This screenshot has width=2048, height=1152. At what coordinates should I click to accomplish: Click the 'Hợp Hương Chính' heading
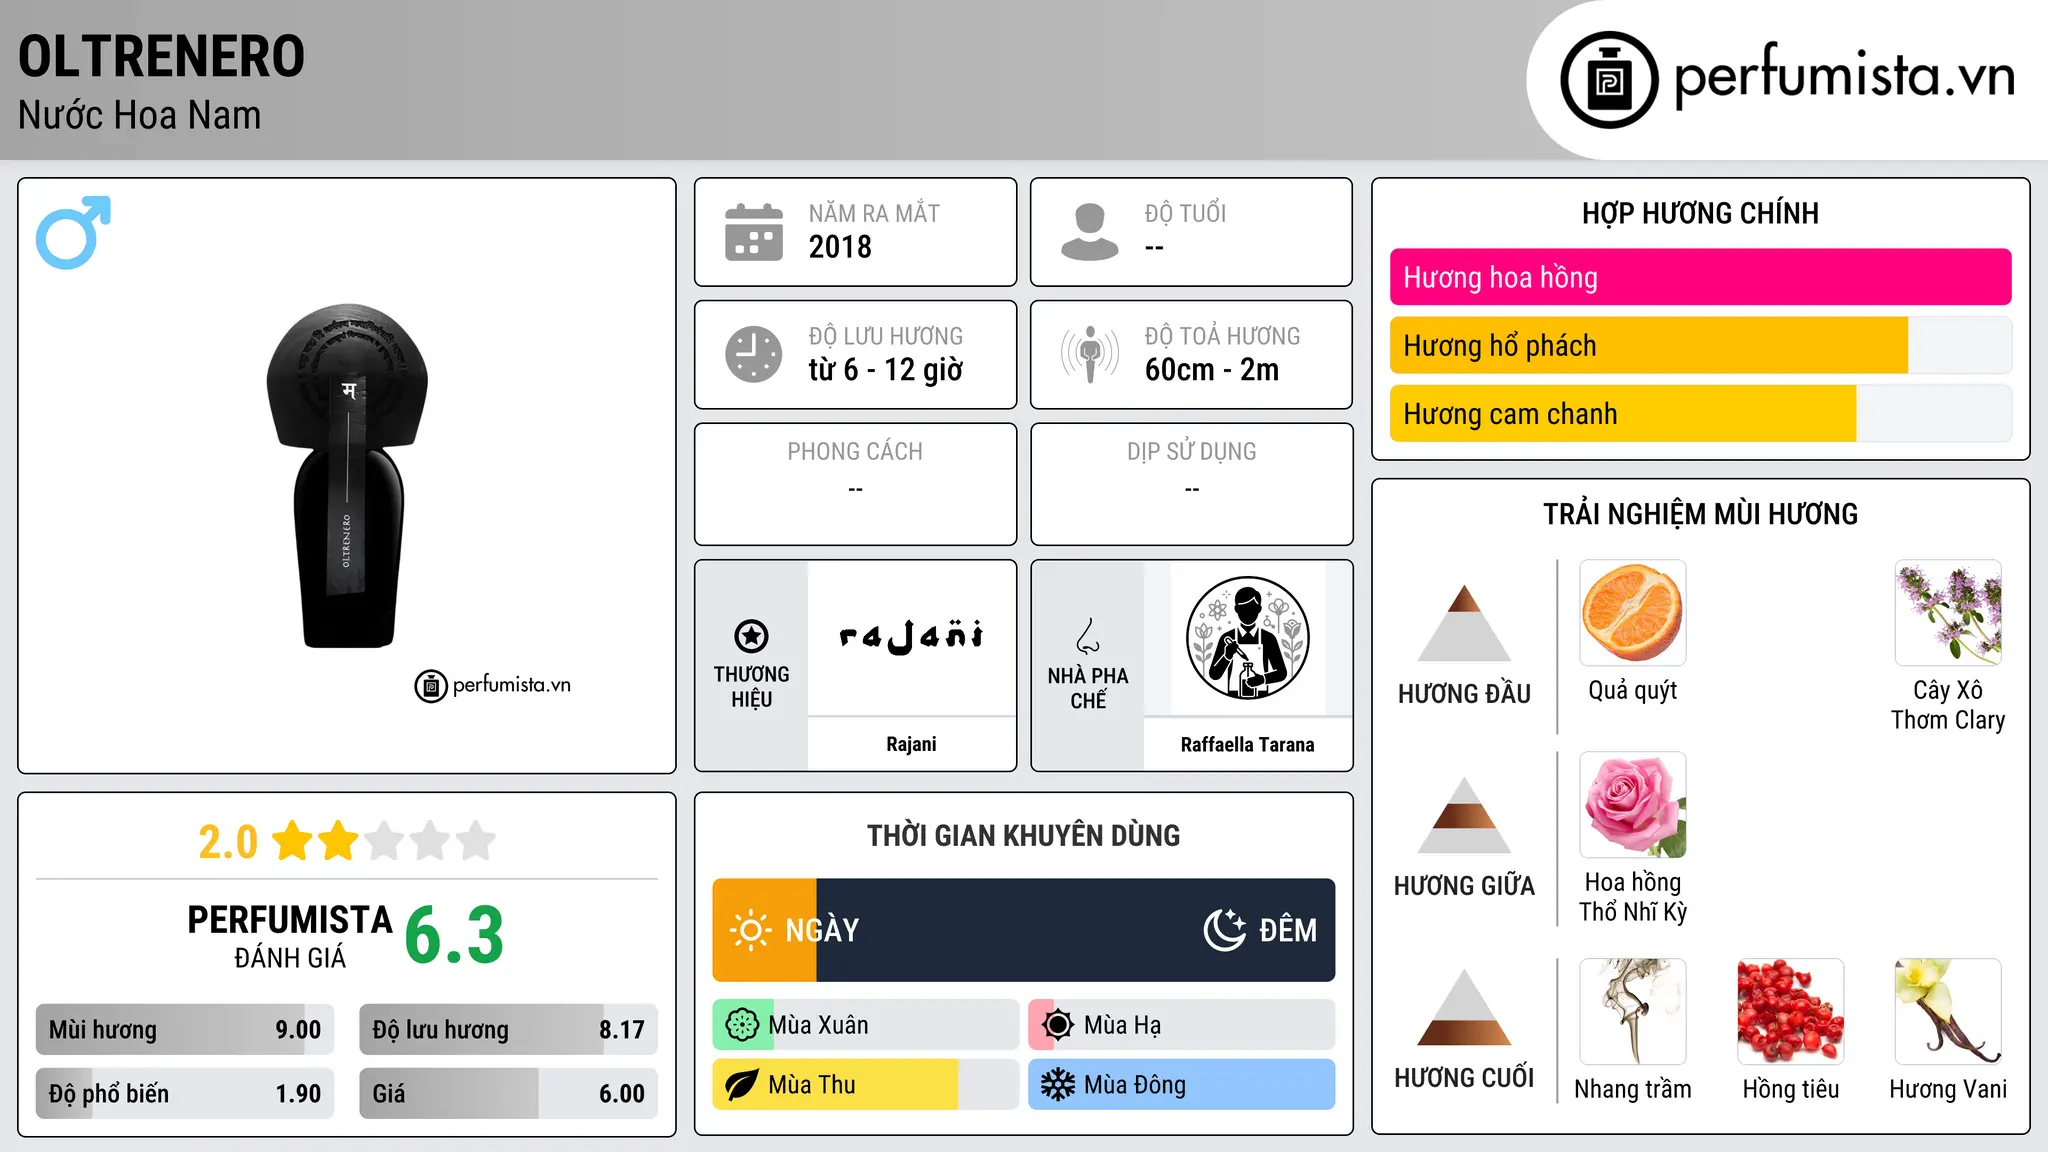point(1700,213)
